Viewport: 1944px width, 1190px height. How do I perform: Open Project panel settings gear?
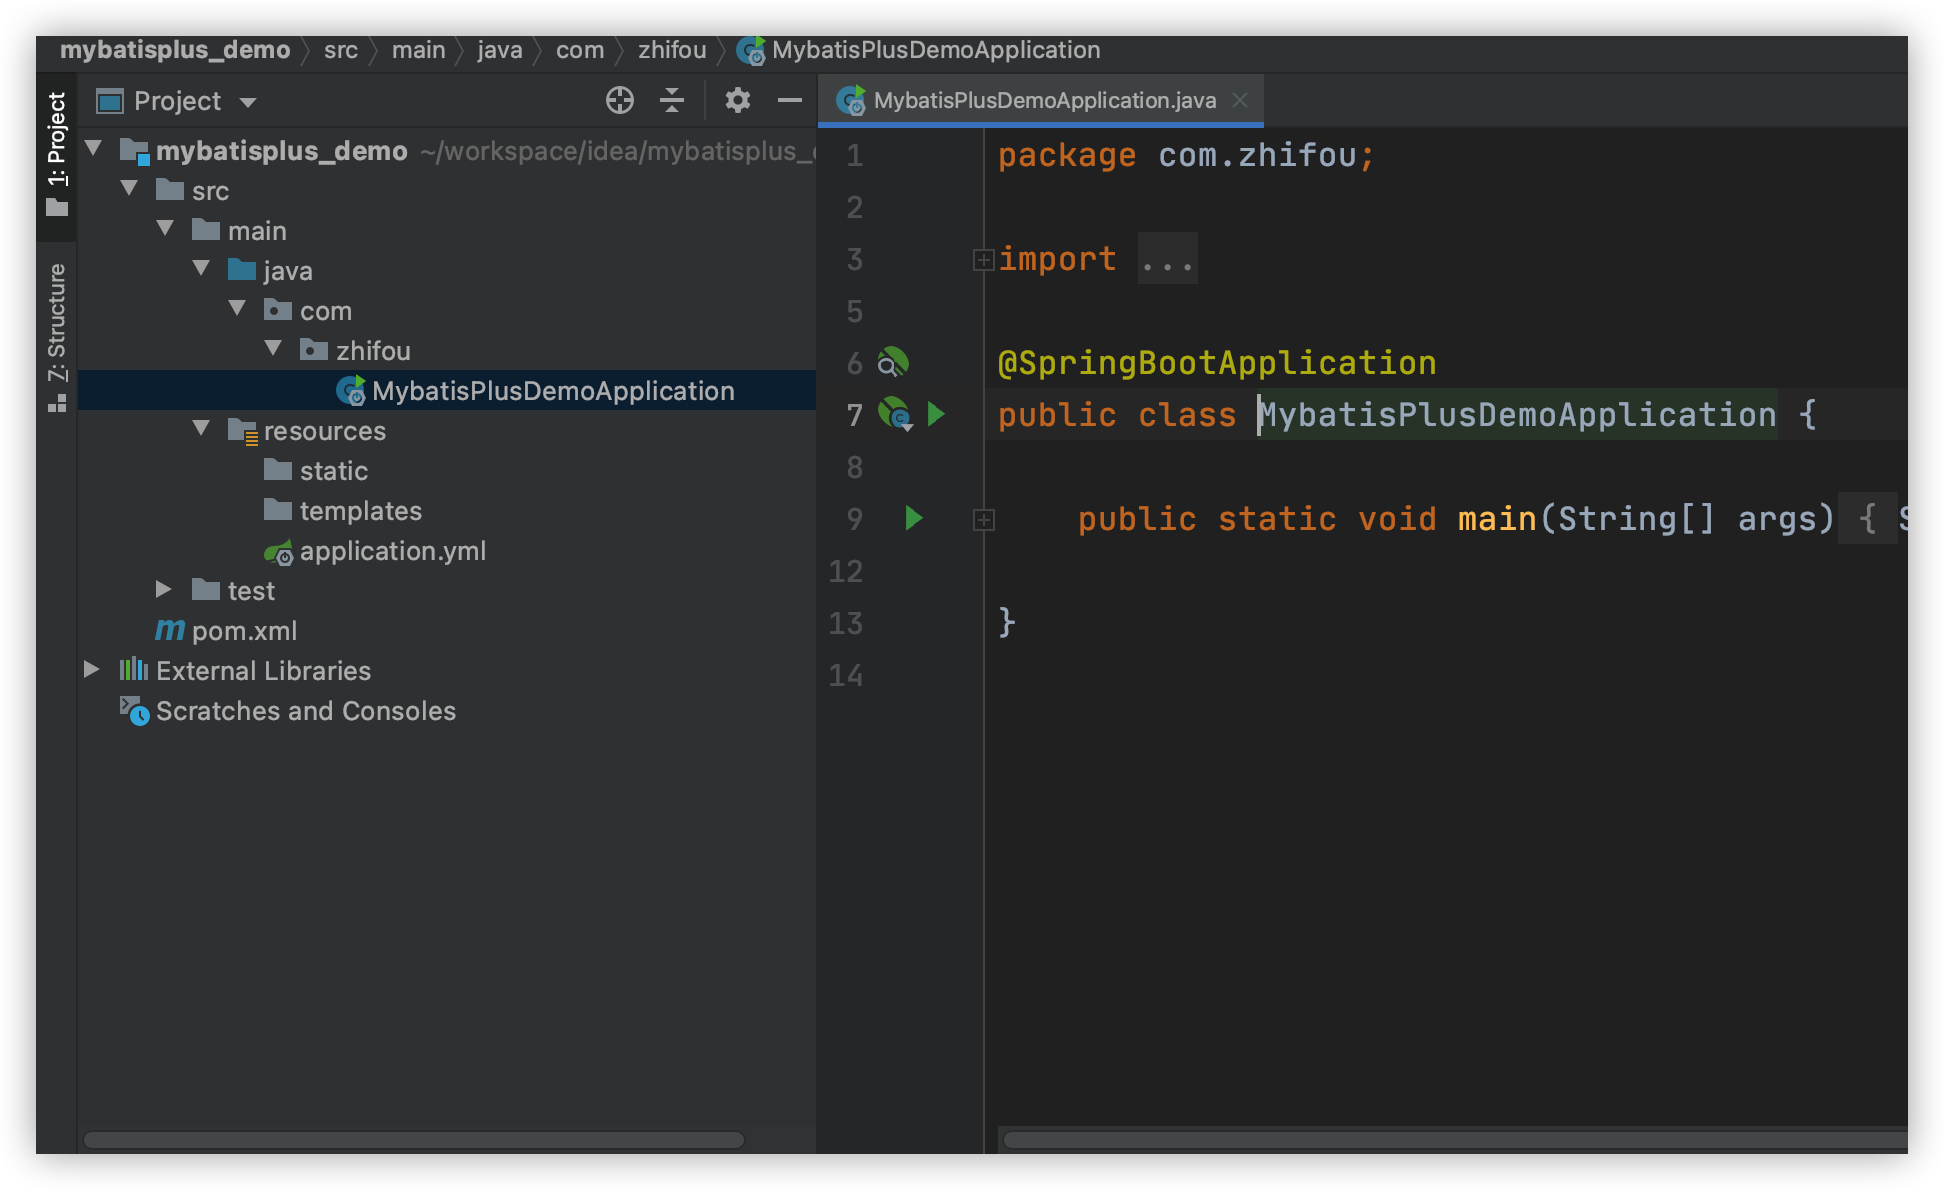pos(737,100)
